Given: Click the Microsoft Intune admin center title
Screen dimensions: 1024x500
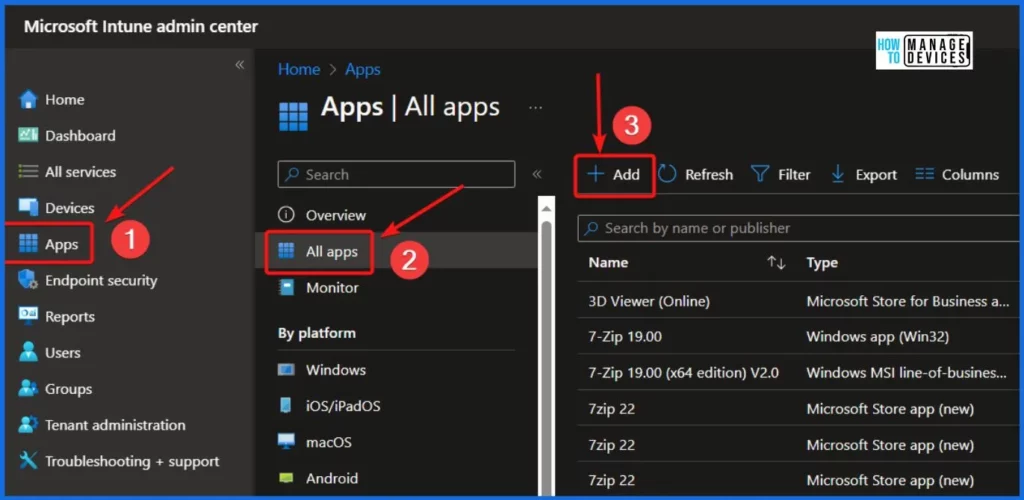Looking at the screenshot, I should (140, 27).
